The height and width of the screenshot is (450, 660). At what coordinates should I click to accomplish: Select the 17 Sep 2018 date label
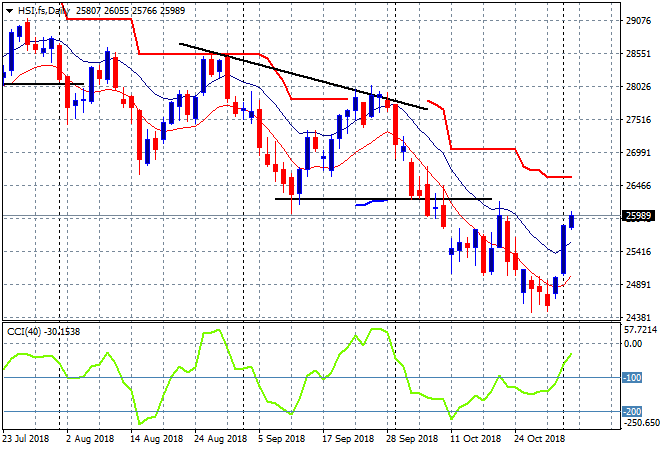click(x=348, y=439)
